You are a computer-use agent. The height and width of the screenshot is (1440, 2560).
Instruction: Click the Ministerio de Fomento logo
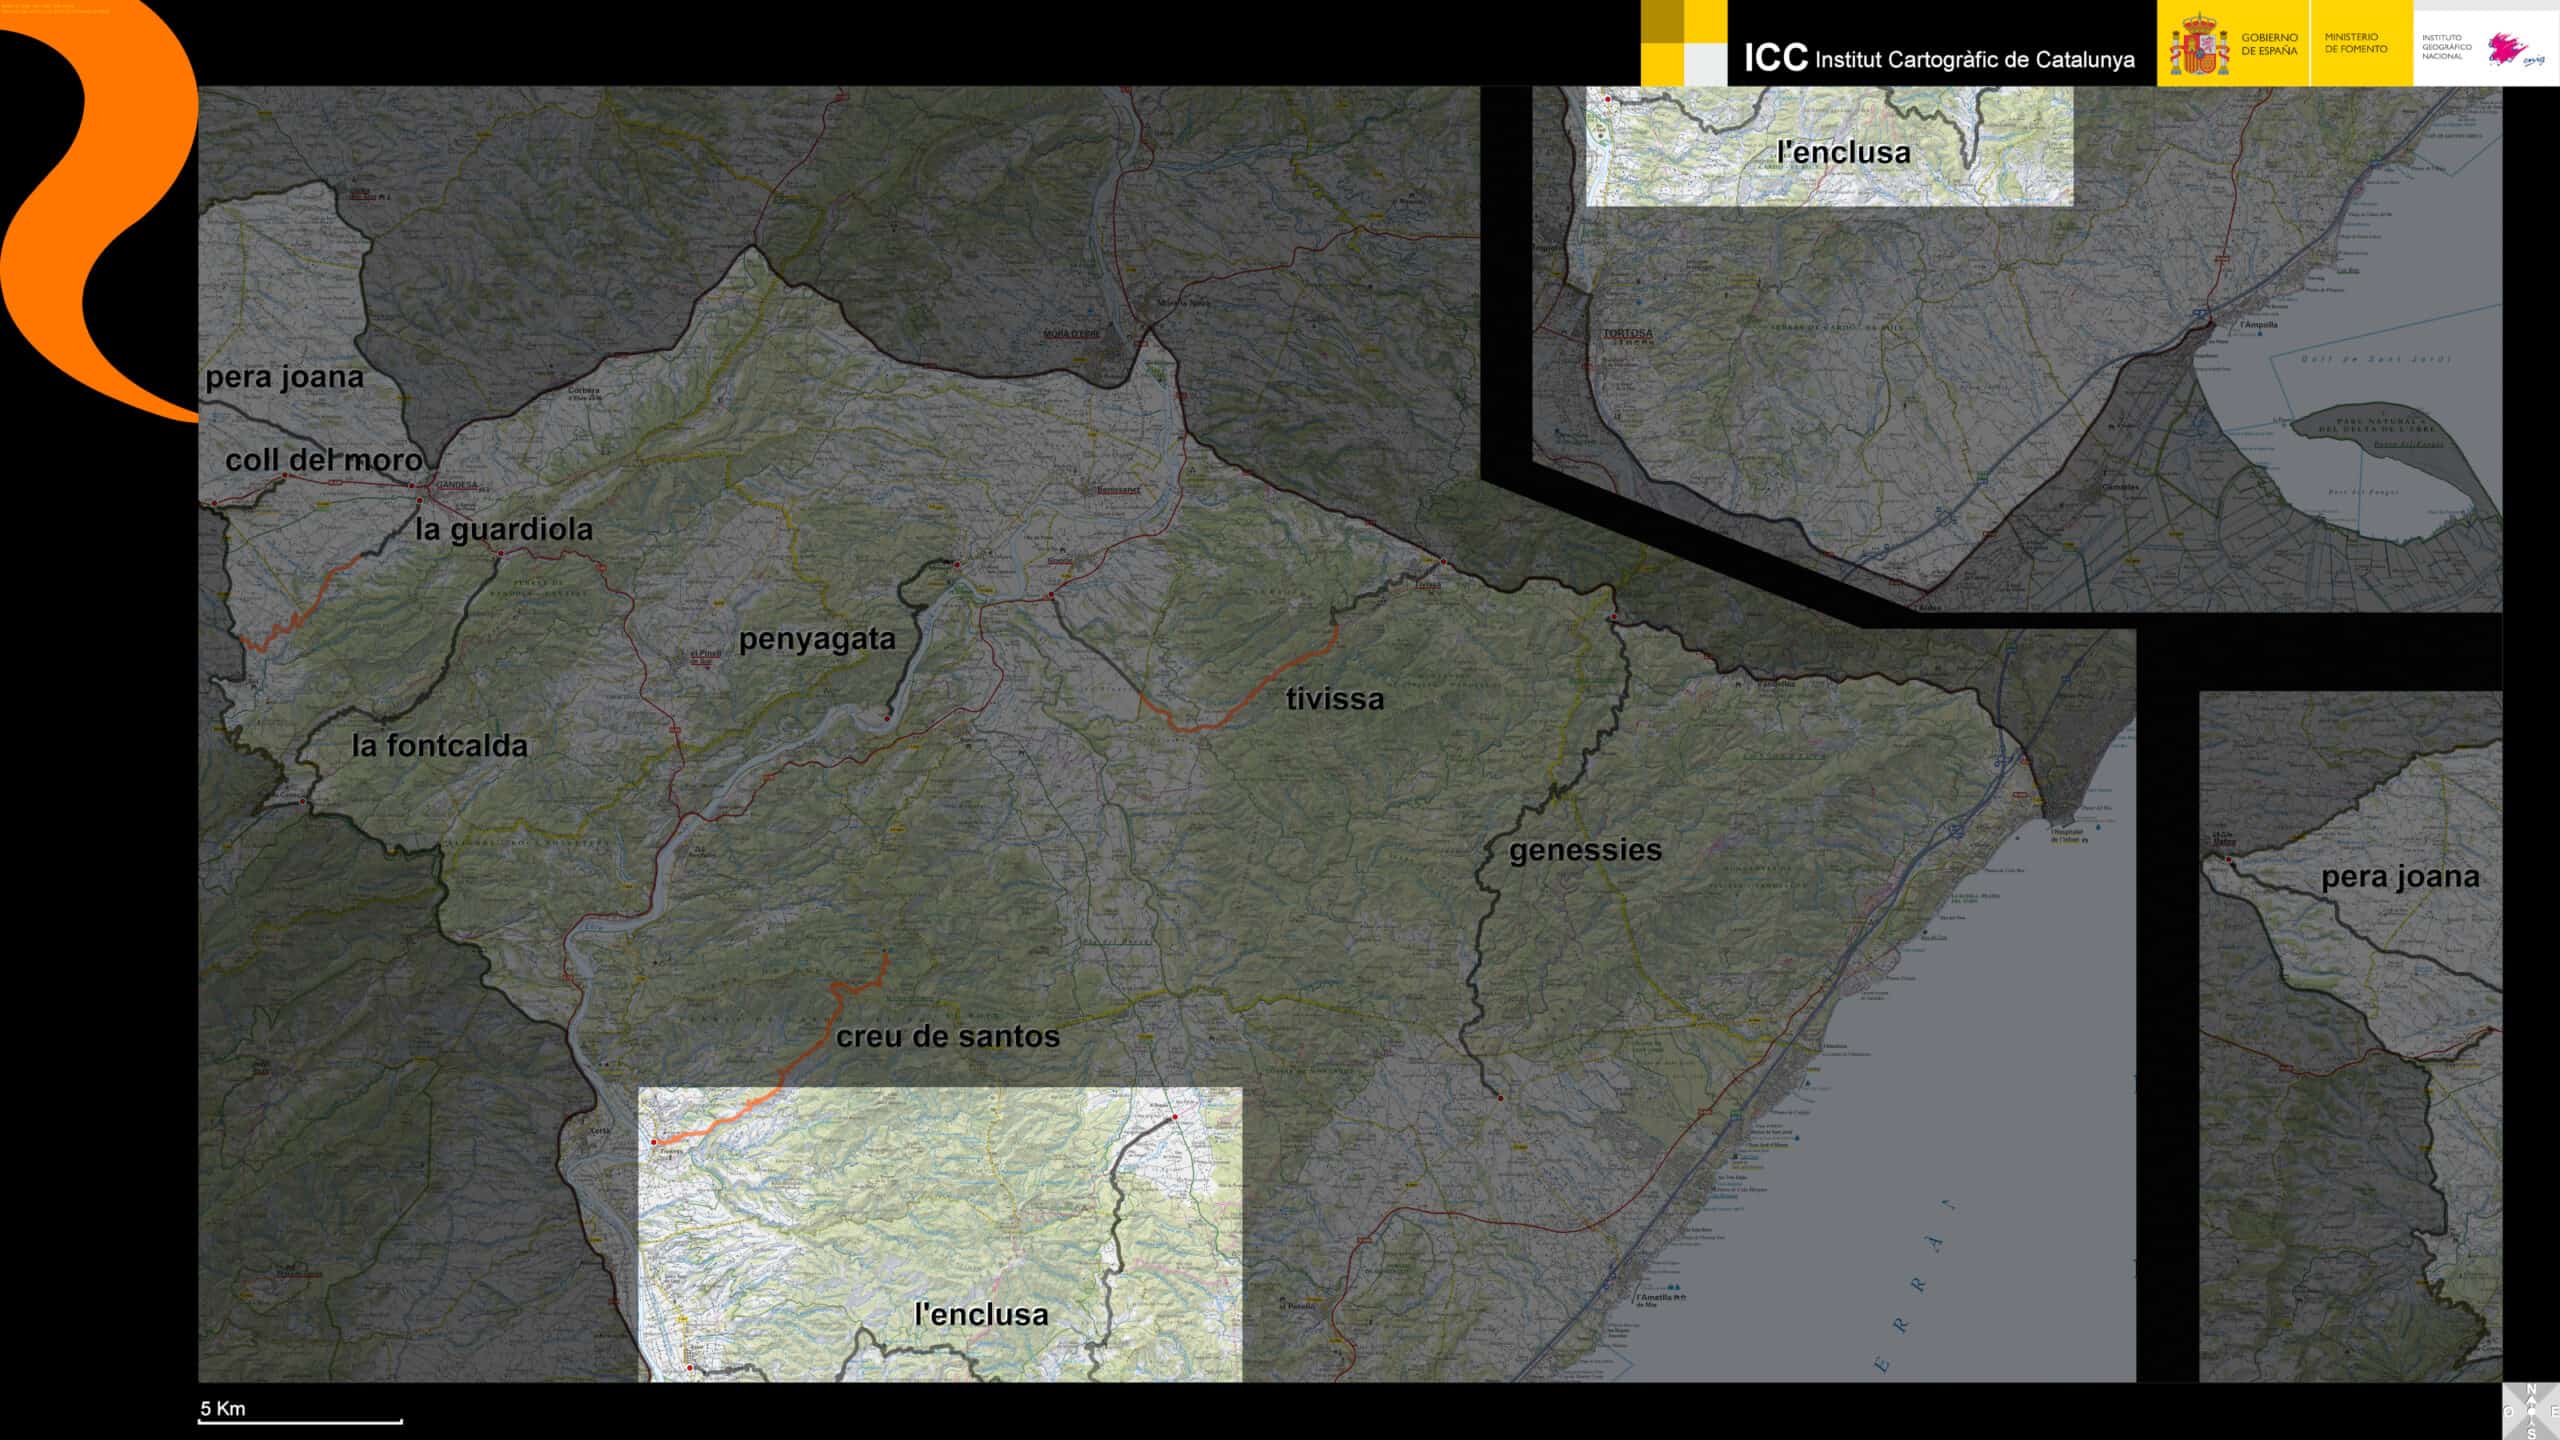[2355, 43]
